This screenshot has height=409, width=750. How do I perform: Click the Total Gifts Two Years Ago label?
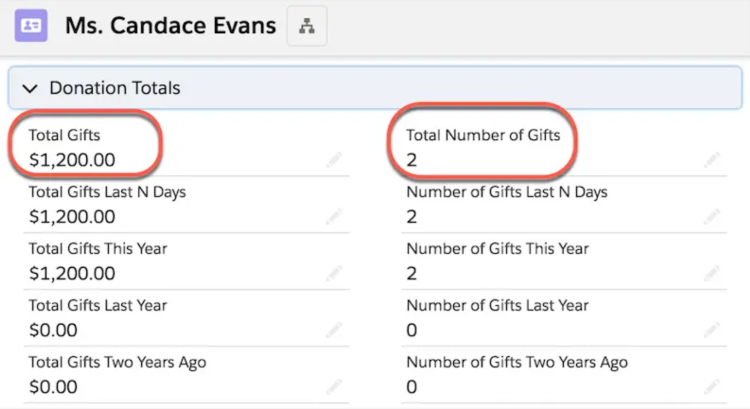pos(117,362)
